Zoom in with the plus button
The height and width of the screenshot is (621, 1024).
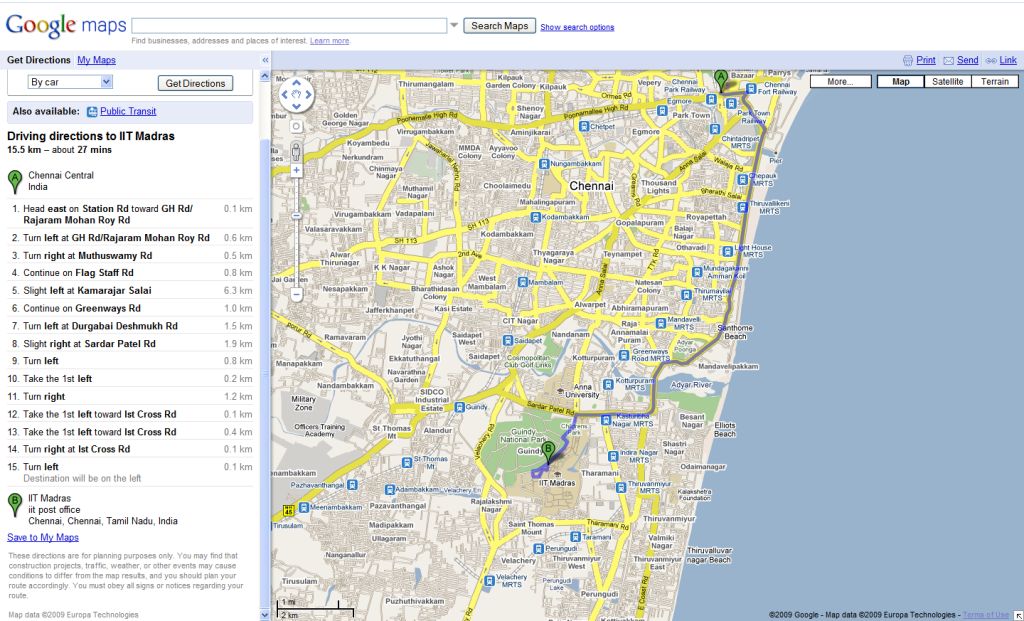[x=296, y=170]
